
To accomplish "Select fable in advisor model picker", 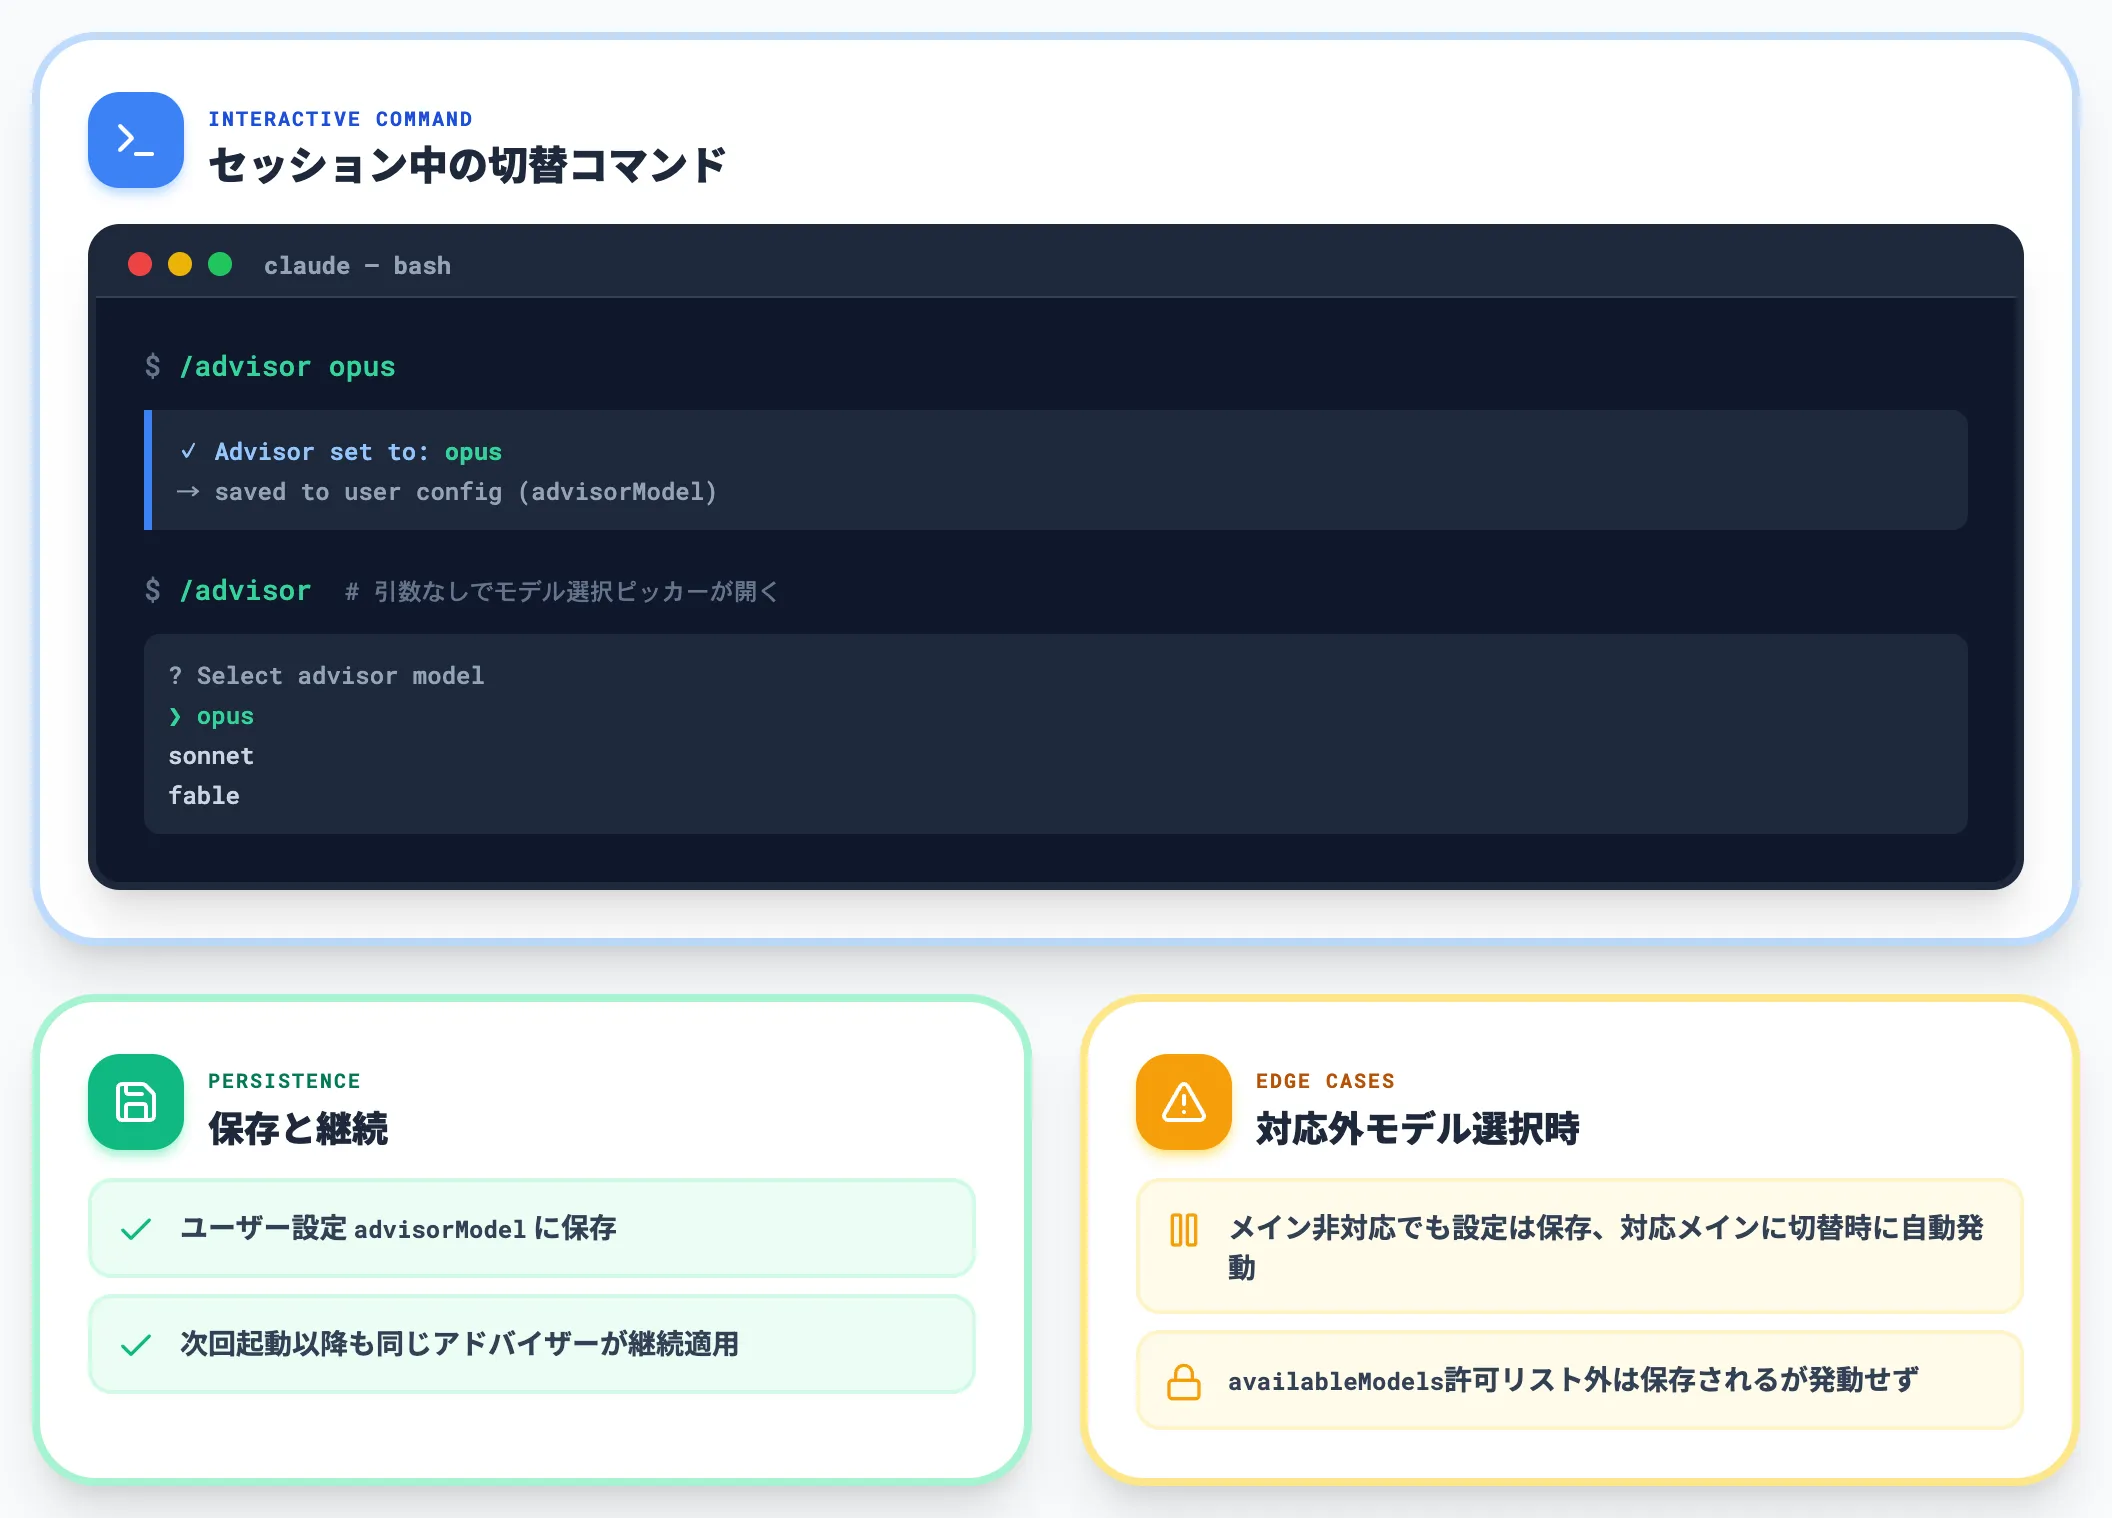I will point(204,796).
